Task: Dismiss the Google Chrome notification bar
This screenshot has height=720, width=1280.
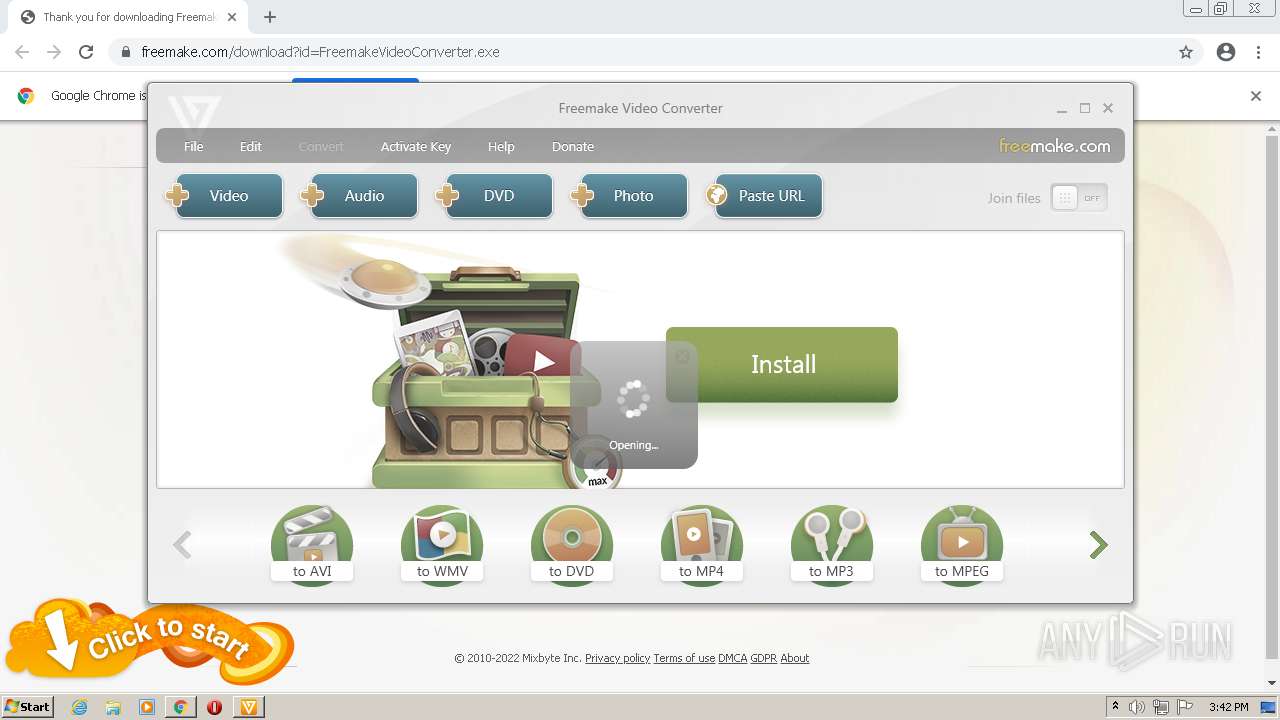Action: point(1256,96)
